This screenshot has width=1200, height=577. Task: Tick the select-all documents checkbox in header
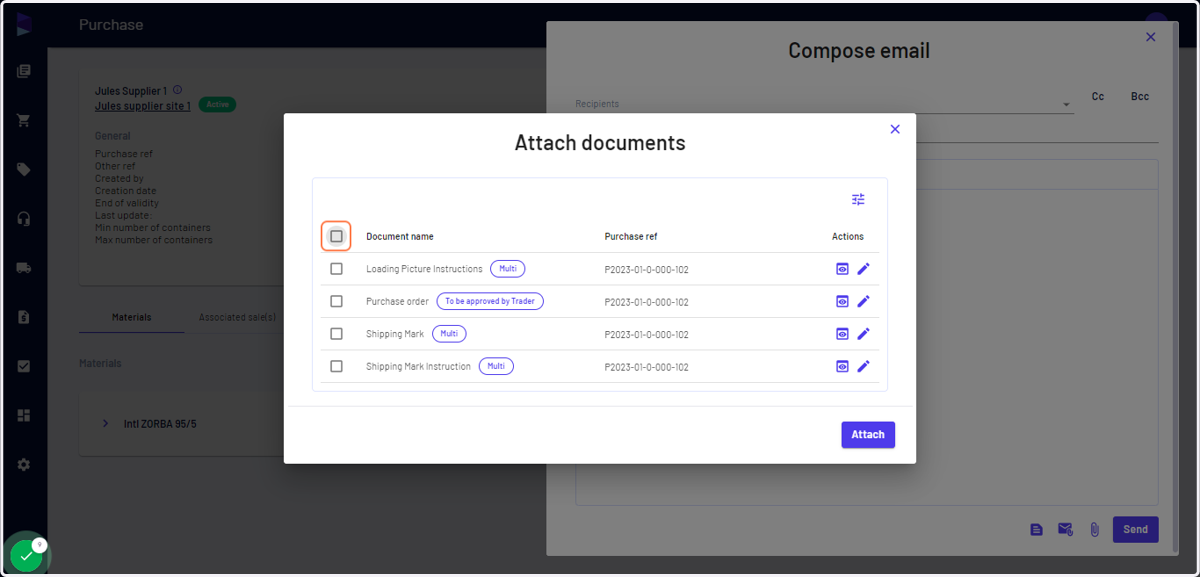click(336, 236)
